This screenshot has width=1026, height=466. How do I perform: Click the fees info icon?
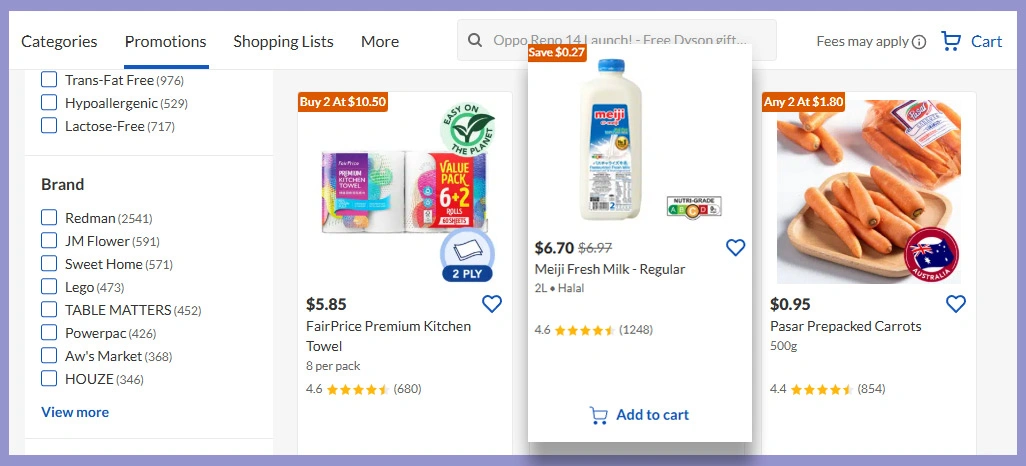pos(919,42)
